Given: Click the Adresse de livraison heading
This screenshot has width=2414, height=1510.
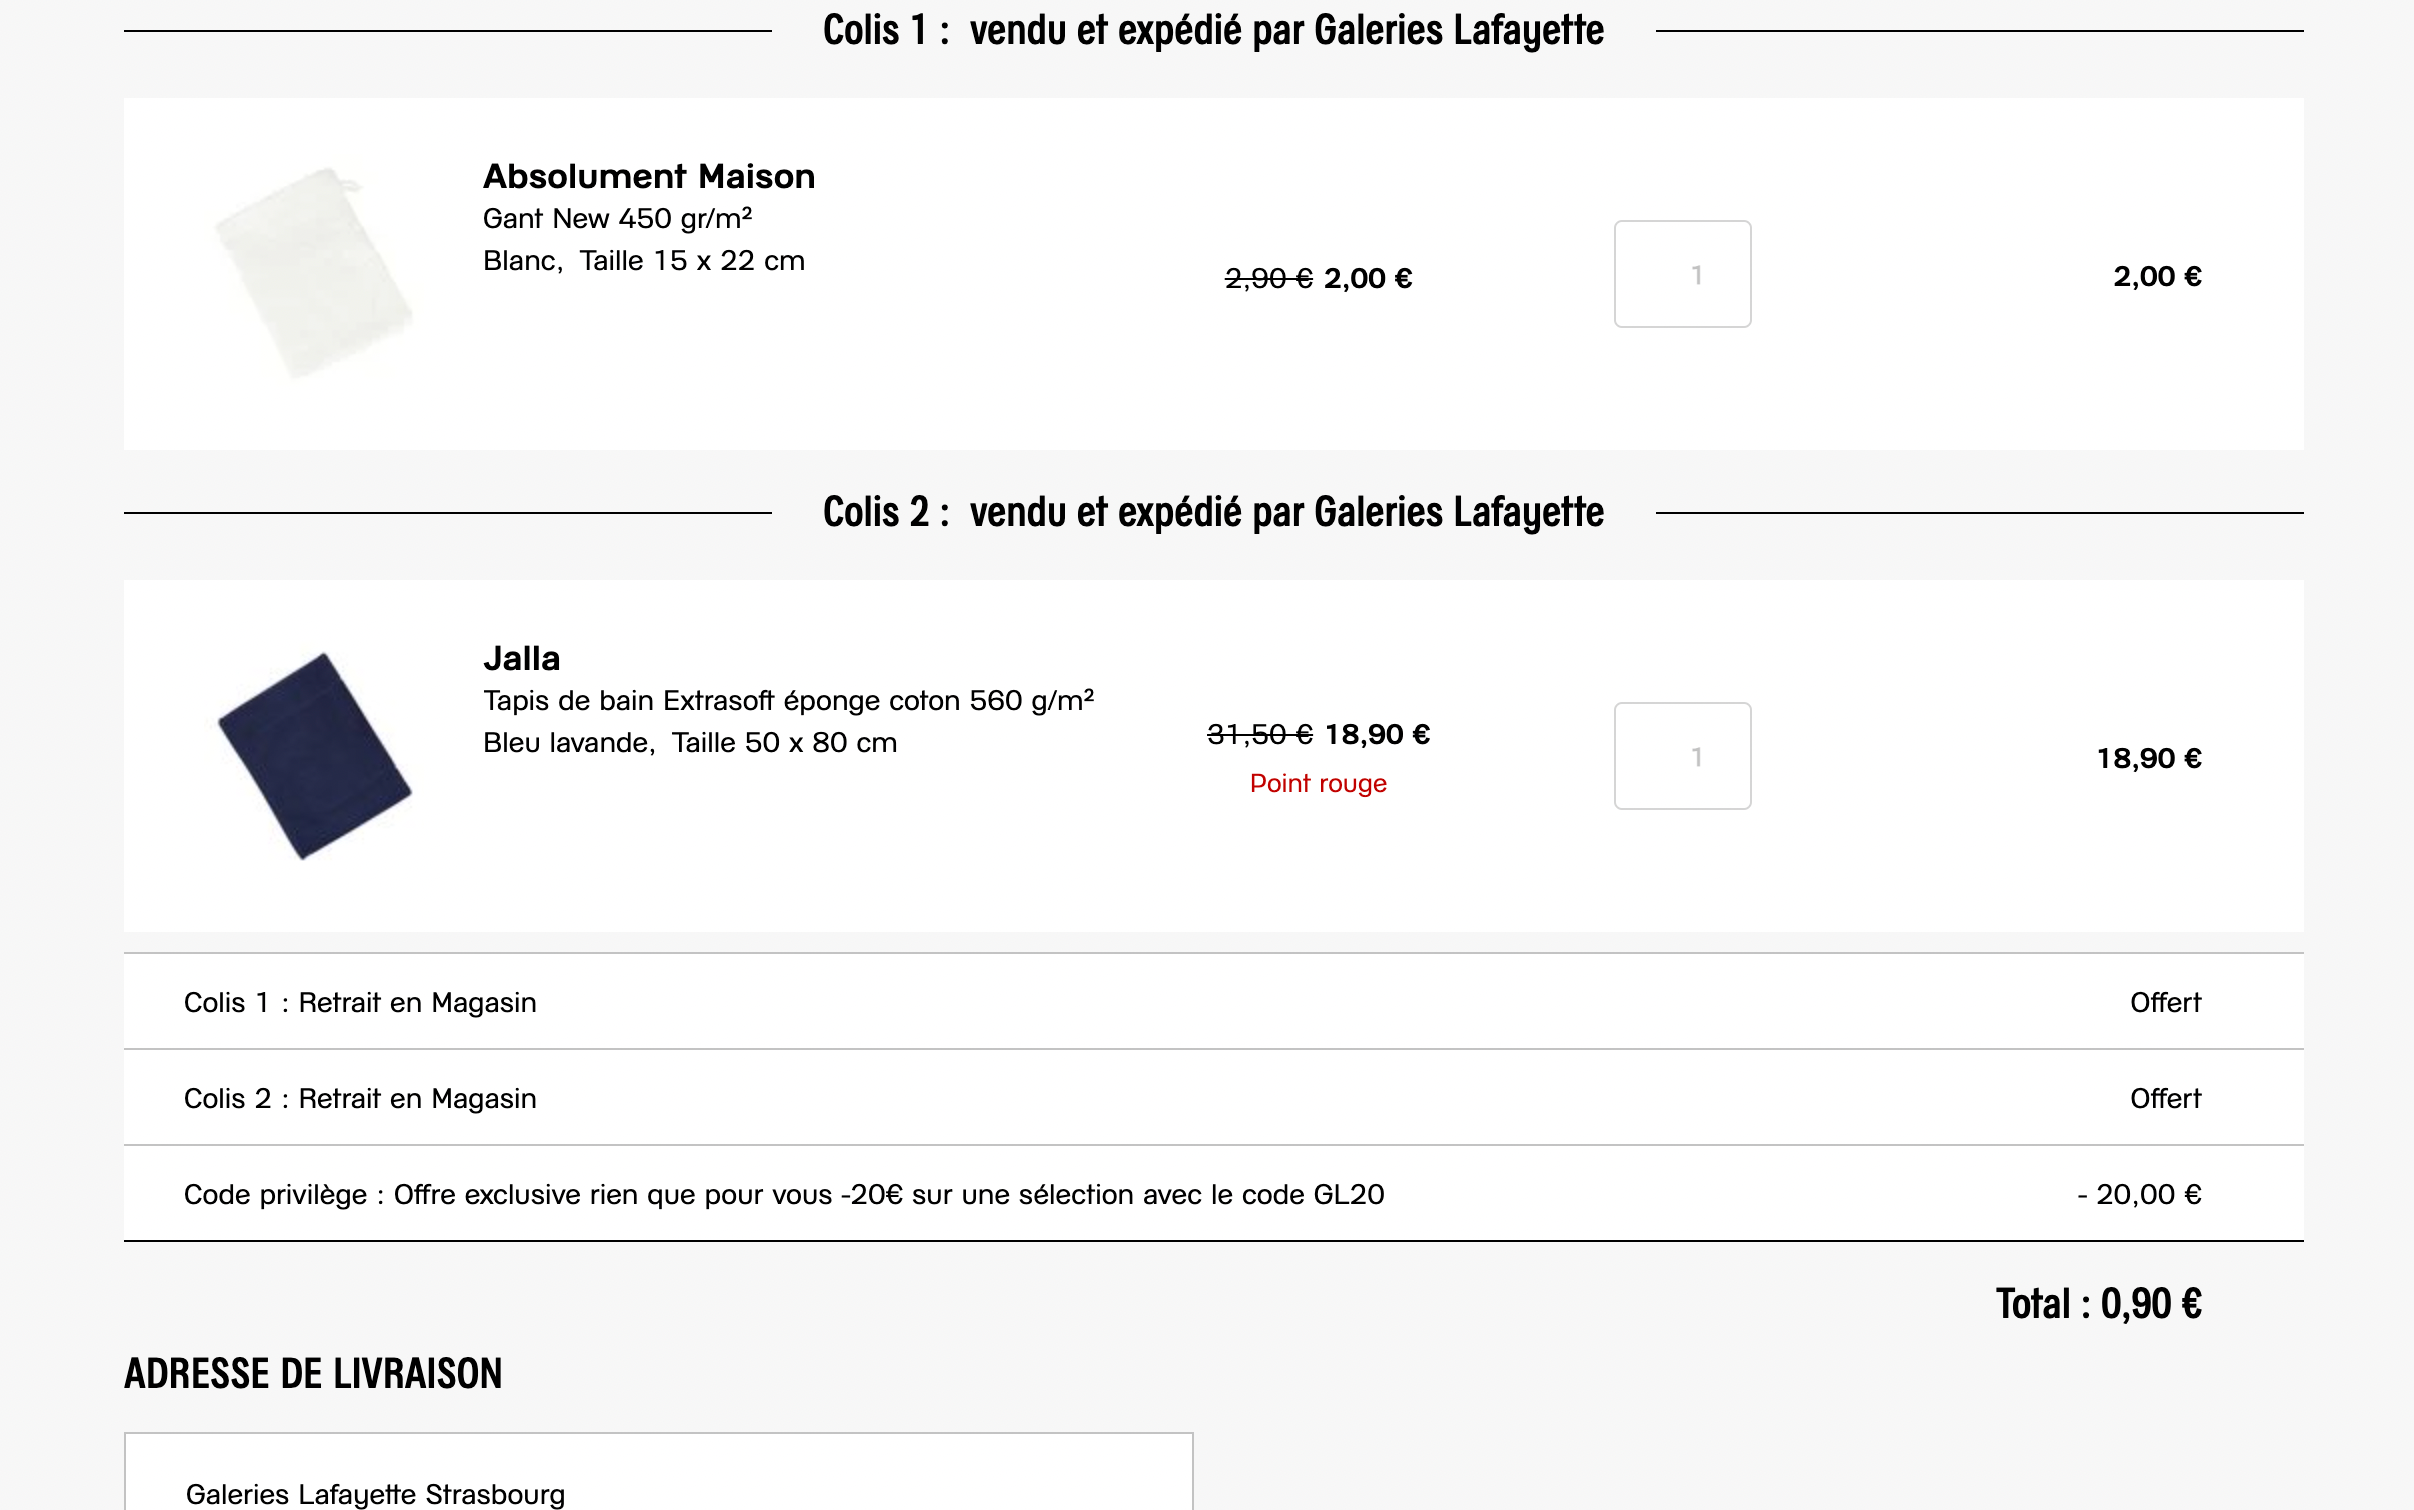Looking at the screenshot, I should pyautogui.click(x=313, y=1374).
